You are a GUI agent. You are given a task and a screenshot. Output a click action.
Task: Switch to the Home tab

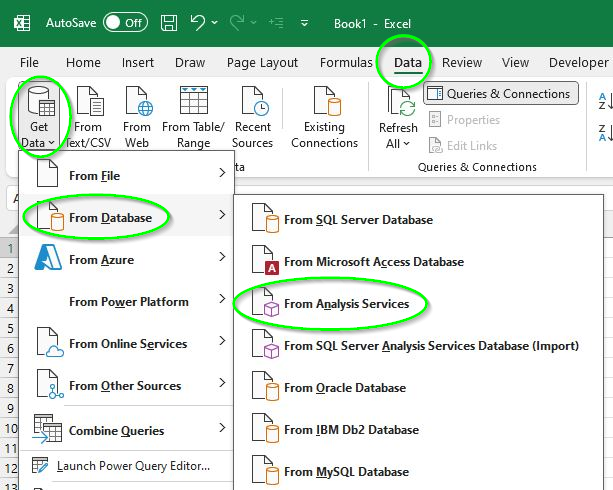coord(83,63)
